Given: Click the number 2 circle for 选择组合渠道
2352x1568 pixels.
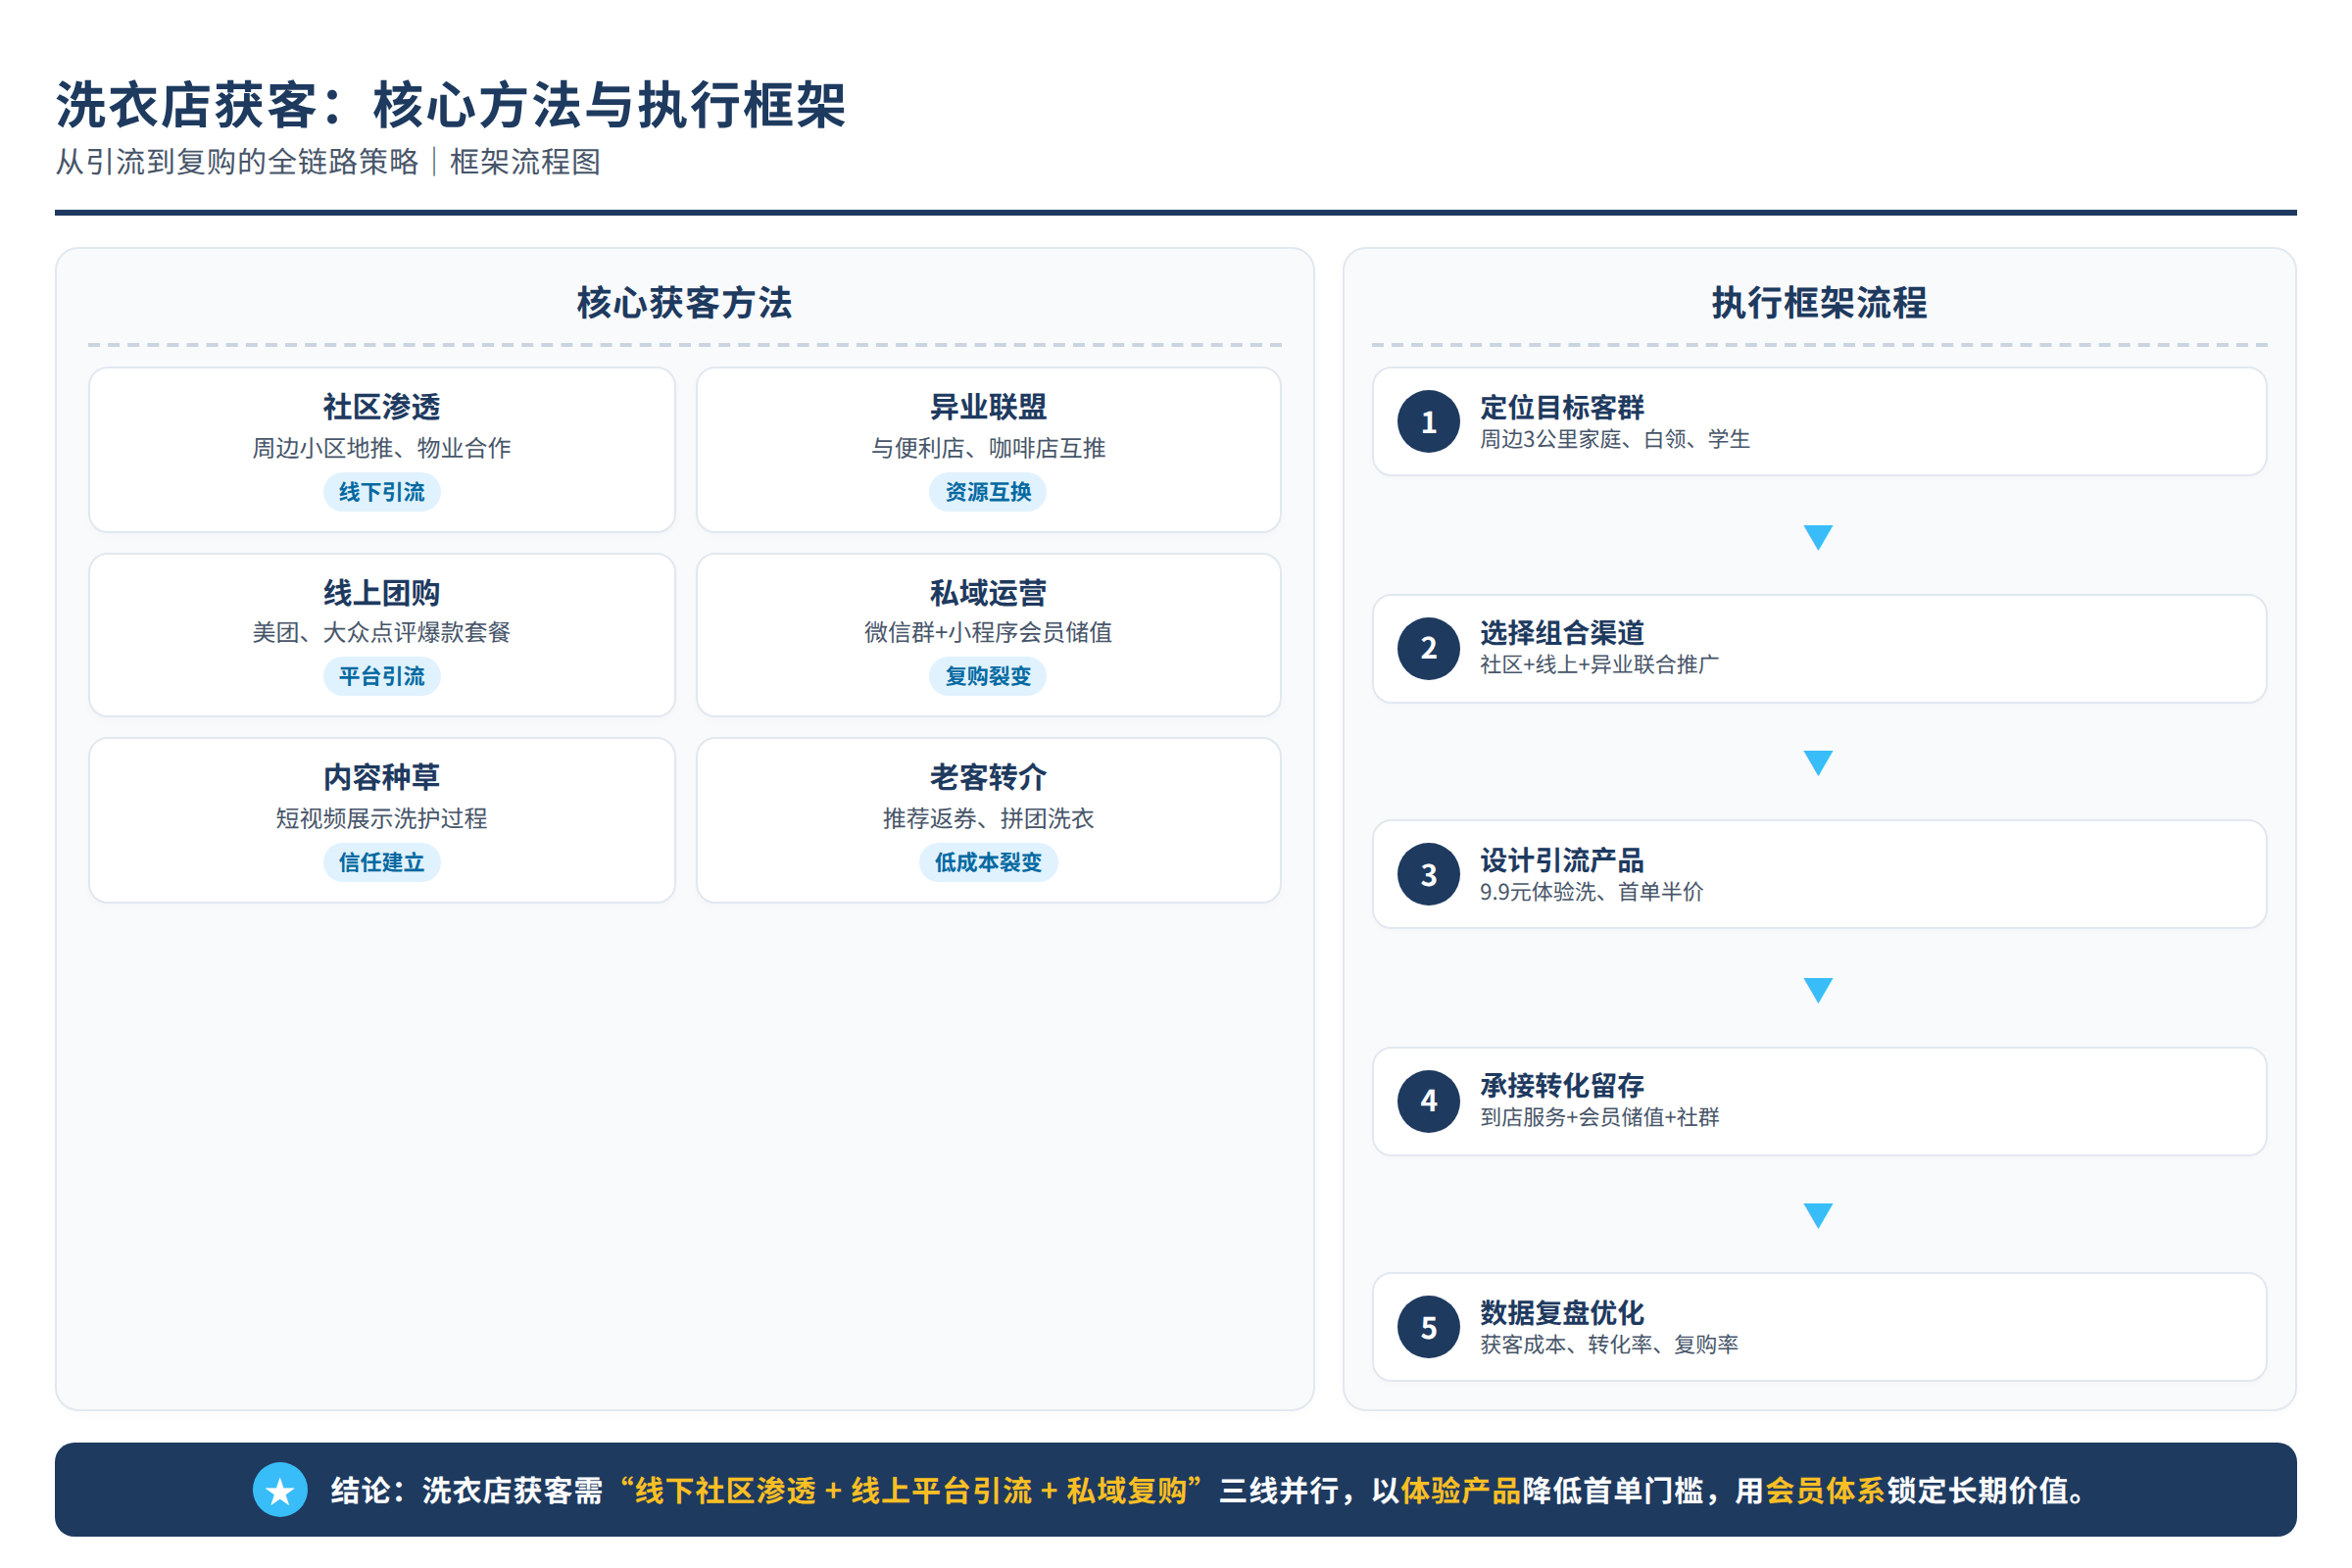Looking at the screenshot, I should (x=1429, y=648).
